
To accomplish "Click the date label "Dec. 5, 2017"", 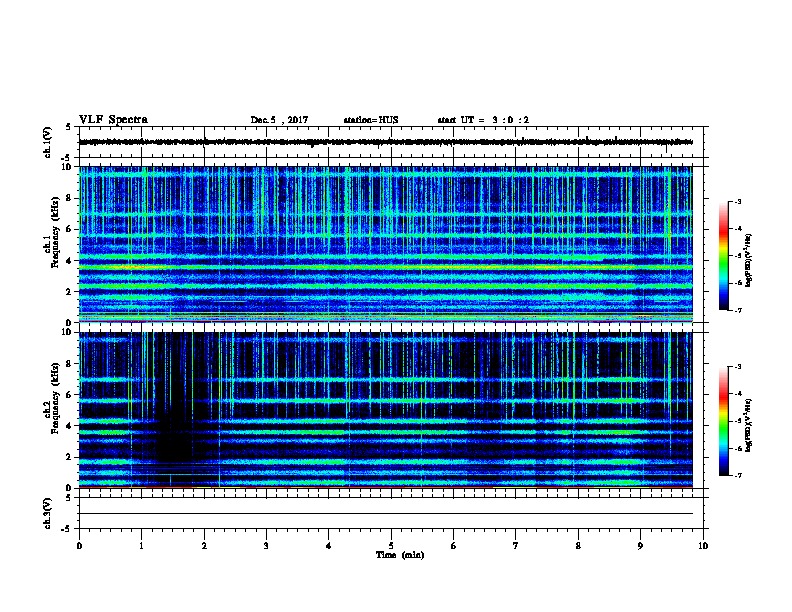I will click(x=279, y=120).
